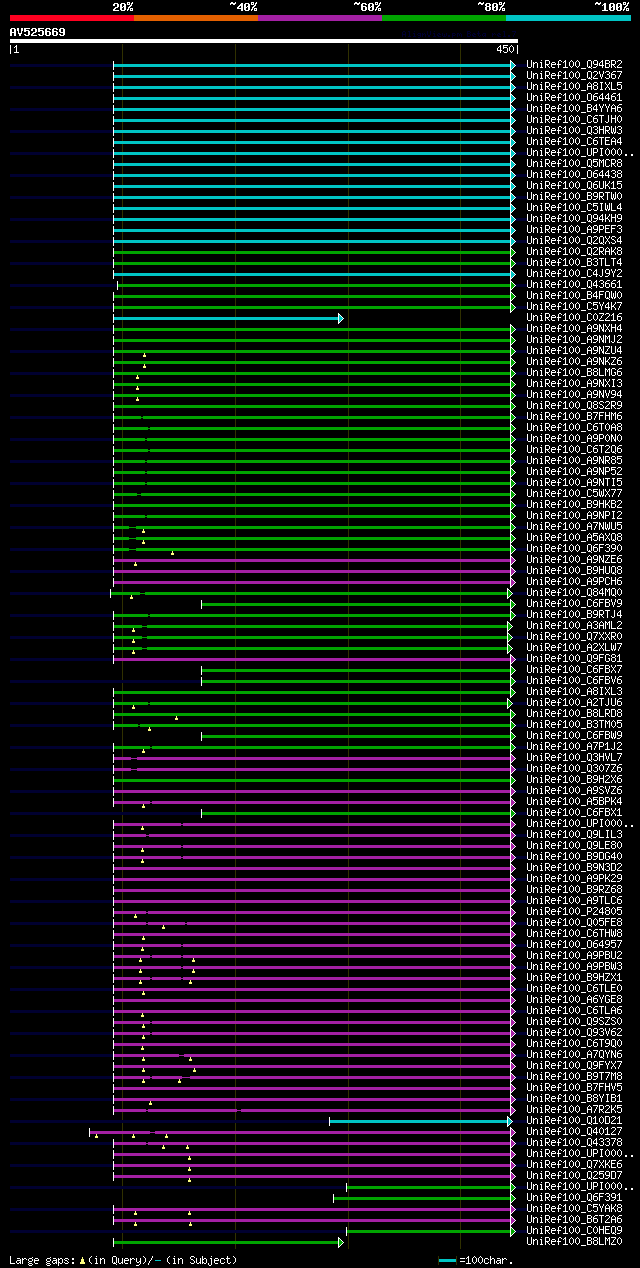Click the red 20% identity legend segment
This screenshot has height=1268, width=640.
pos(72,18)
